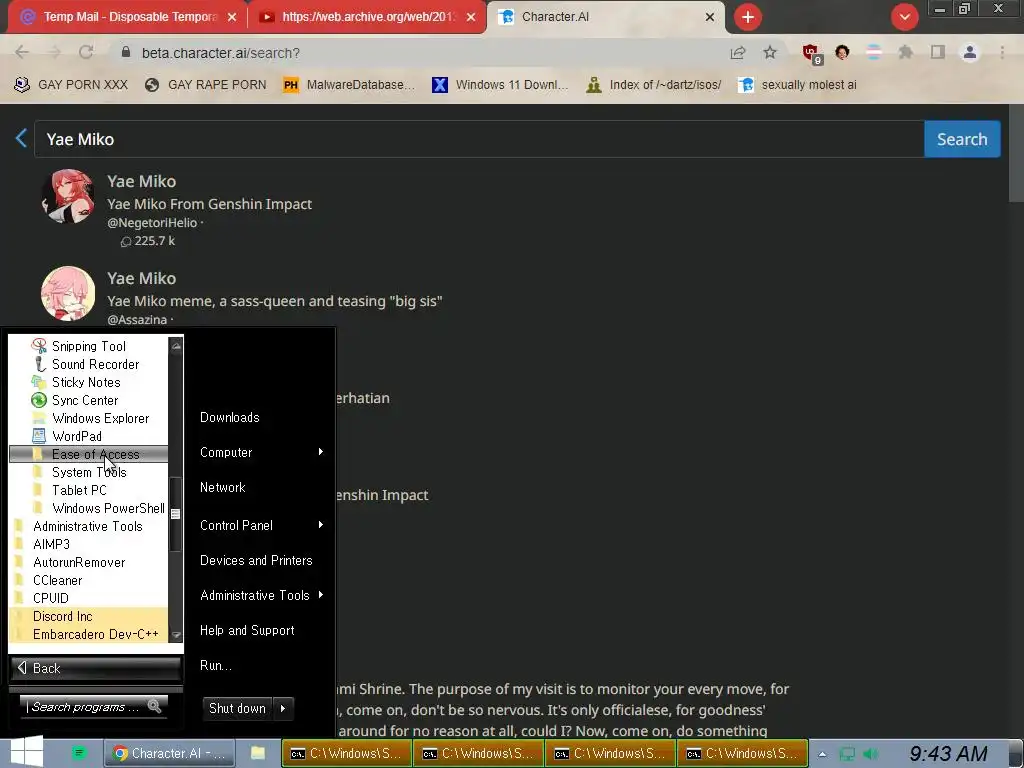The width and height of the screenshot is (1024, 768).
Task: Toggle the browser side panel icon
Action: pyautogui.click(x=938, y=52)
